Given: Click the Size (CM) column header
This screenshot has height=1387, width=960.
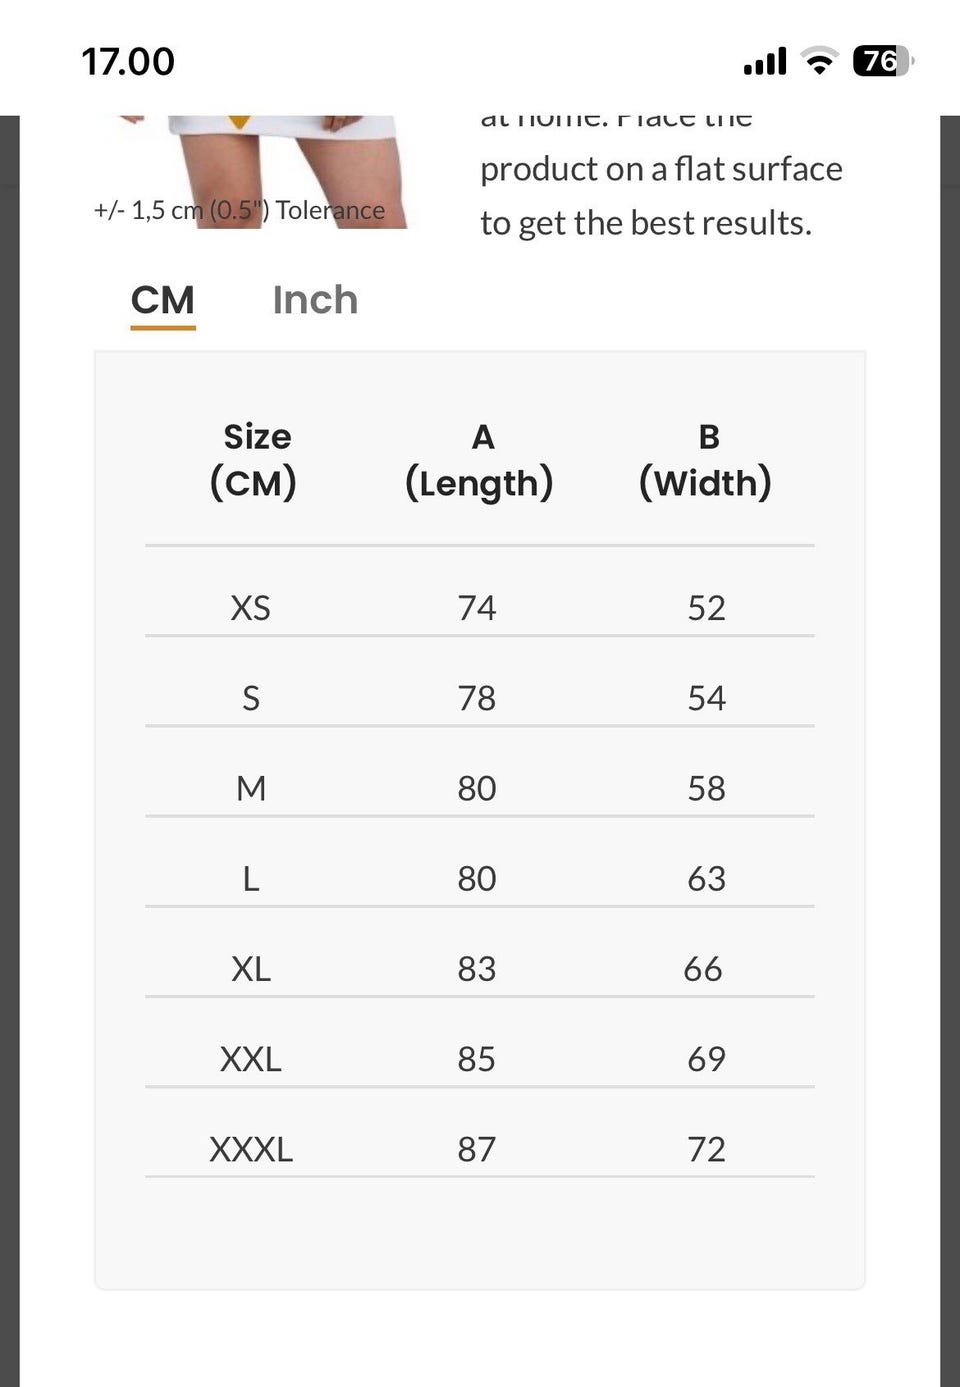Looking at the screenshot, I should (254, 460).
